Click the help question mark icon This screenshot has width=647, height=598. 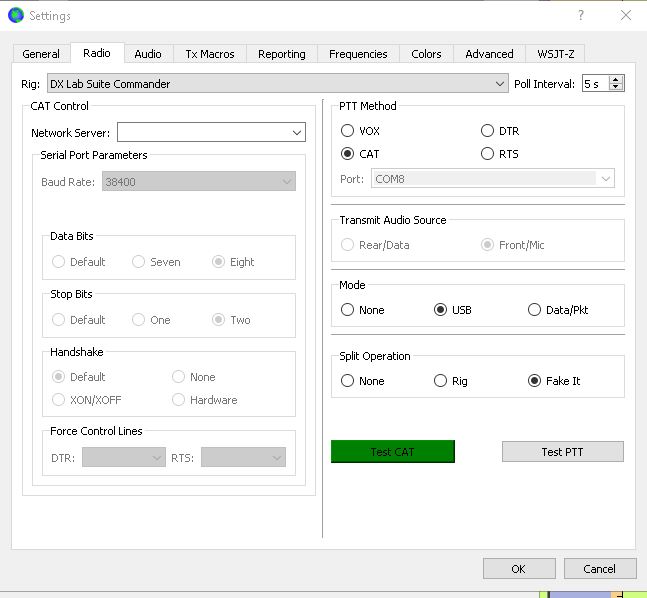[581, 15]
